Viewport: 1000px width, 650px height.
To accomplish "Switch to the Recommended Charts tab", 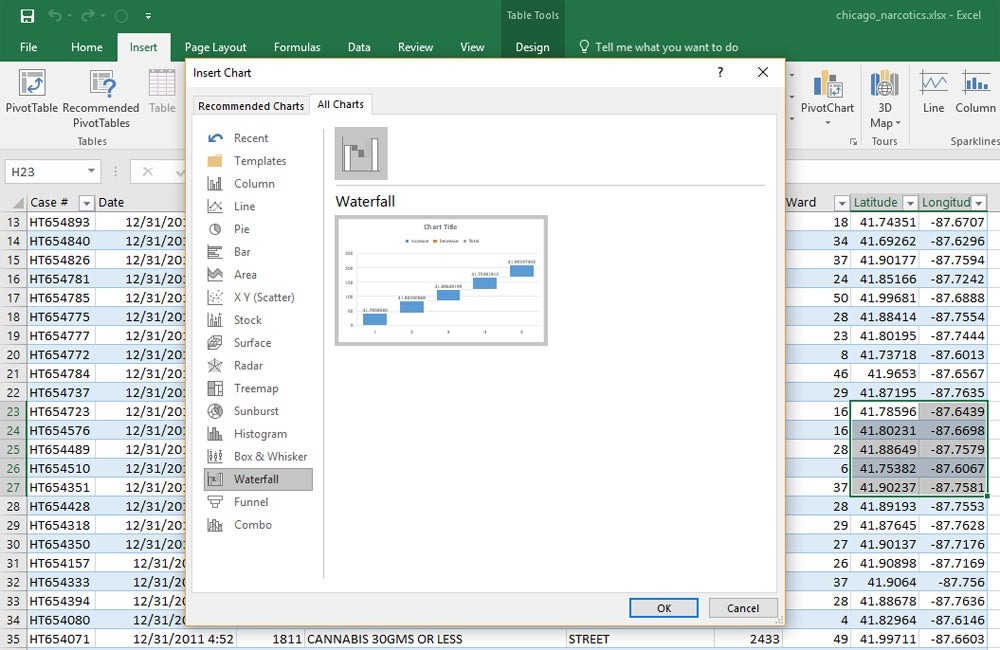I will 250,106.
